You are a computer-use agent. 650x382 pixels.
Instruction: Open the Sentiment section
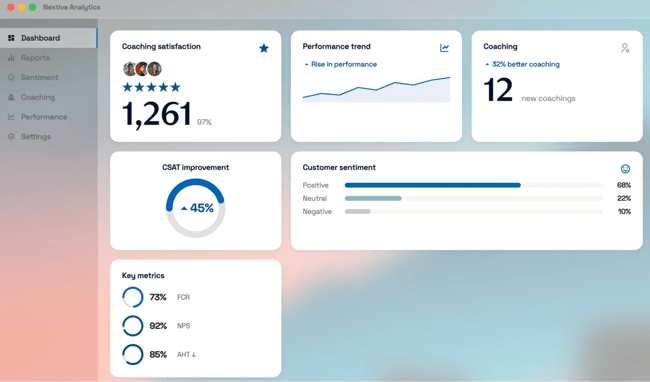coord(49,77)
